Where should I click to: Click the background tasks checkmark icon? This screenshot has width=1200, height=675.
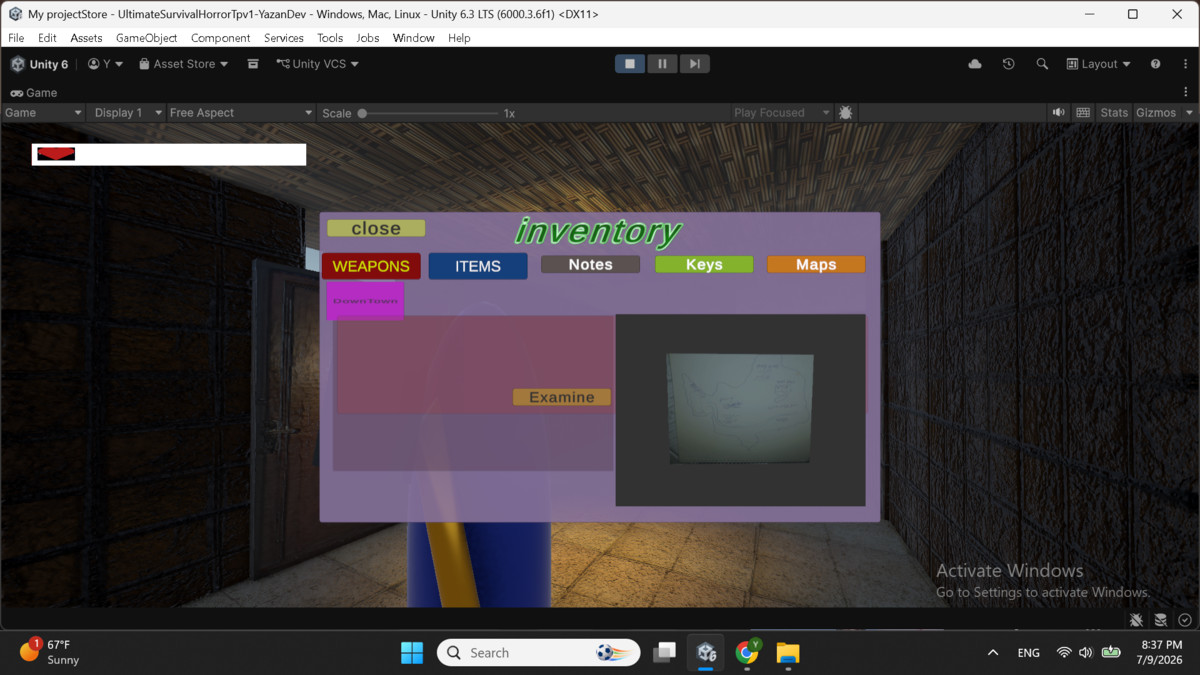click(x=1185, y=620)
